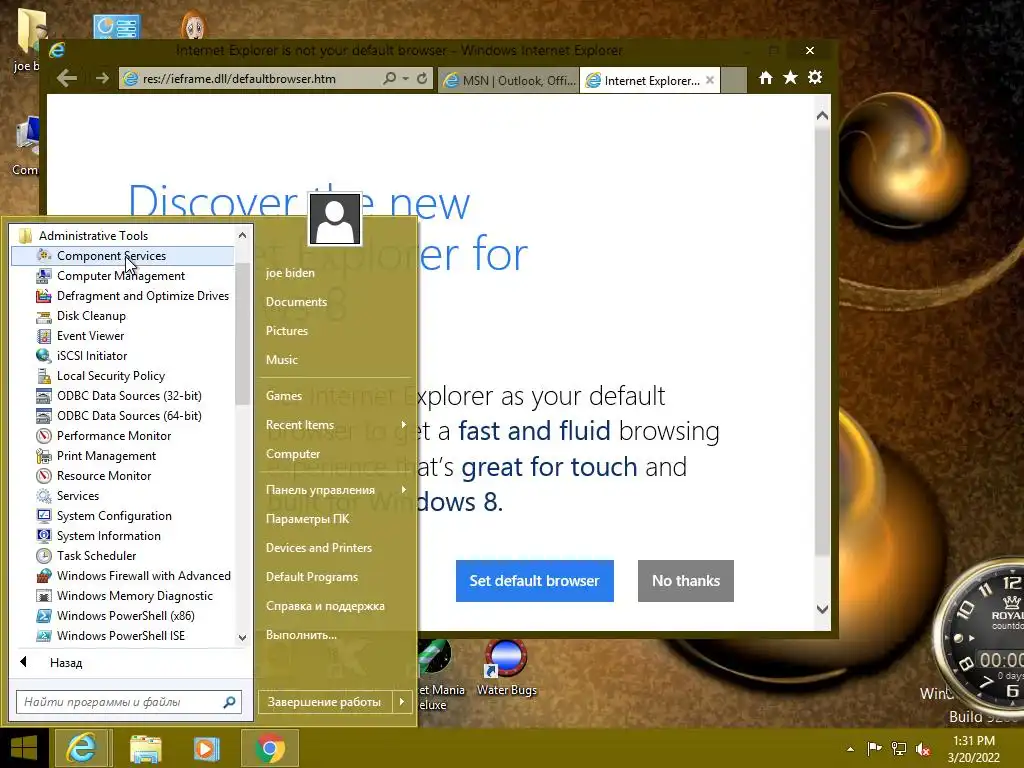The image size is (1024, 768).
Task: Click the muted volume tray icon
Action: coord(923,748)
